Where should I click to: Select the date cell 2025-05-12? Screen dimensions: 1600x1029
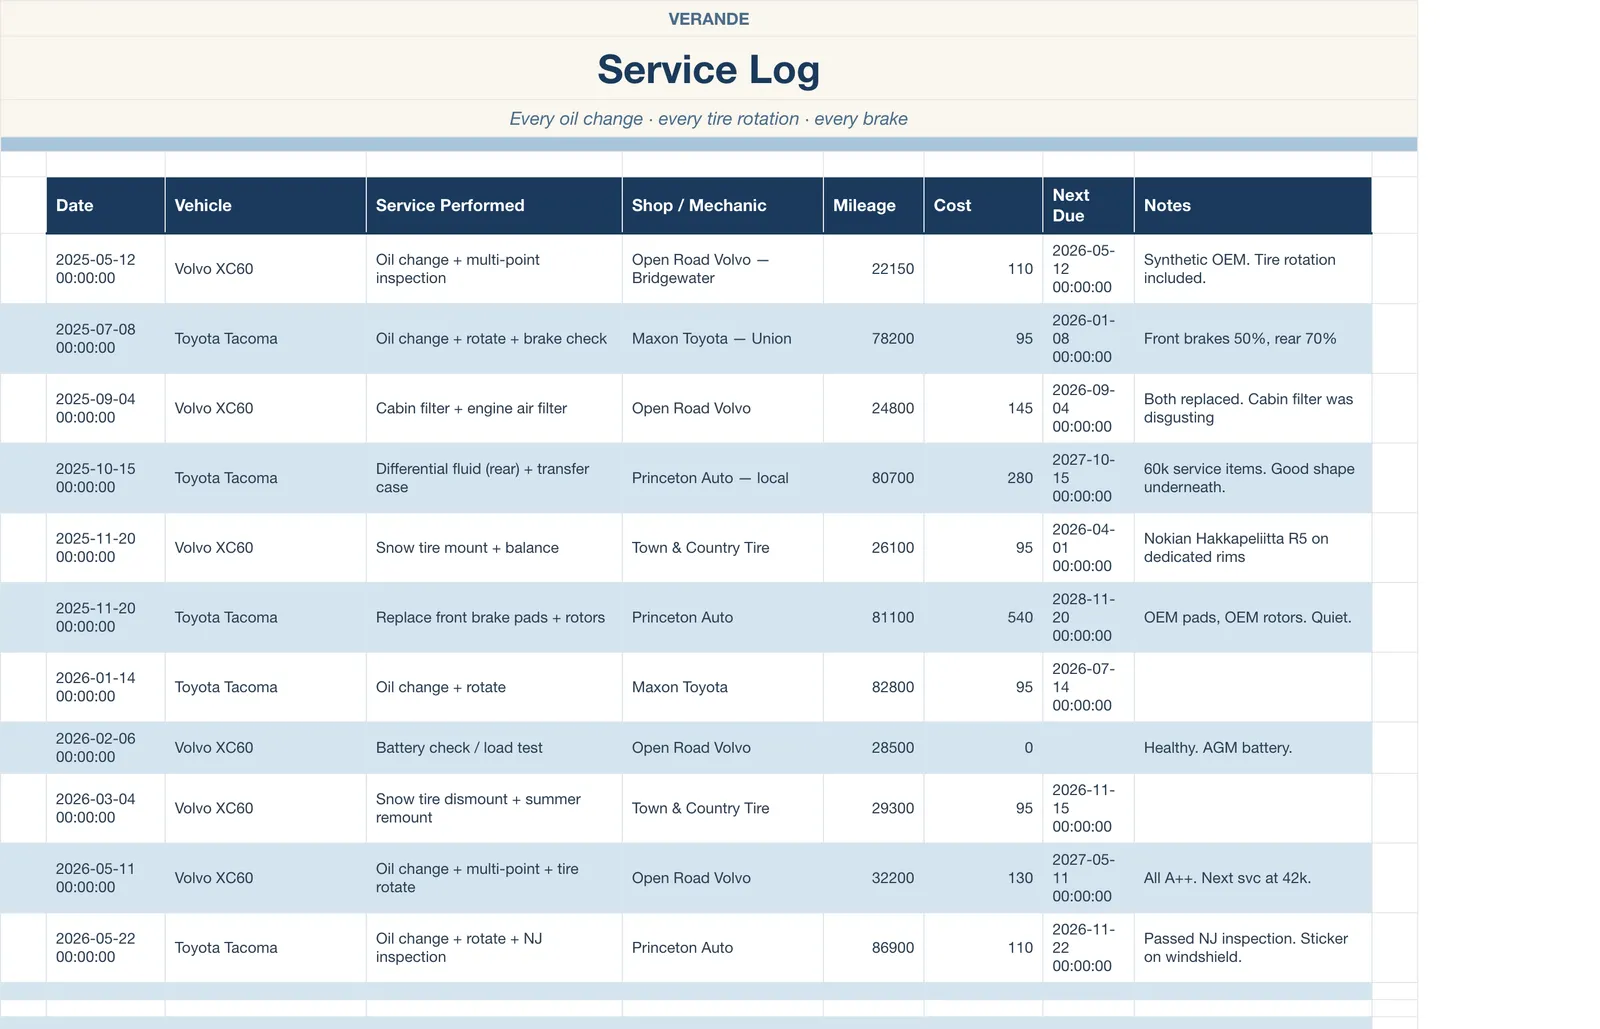(106, 269)
